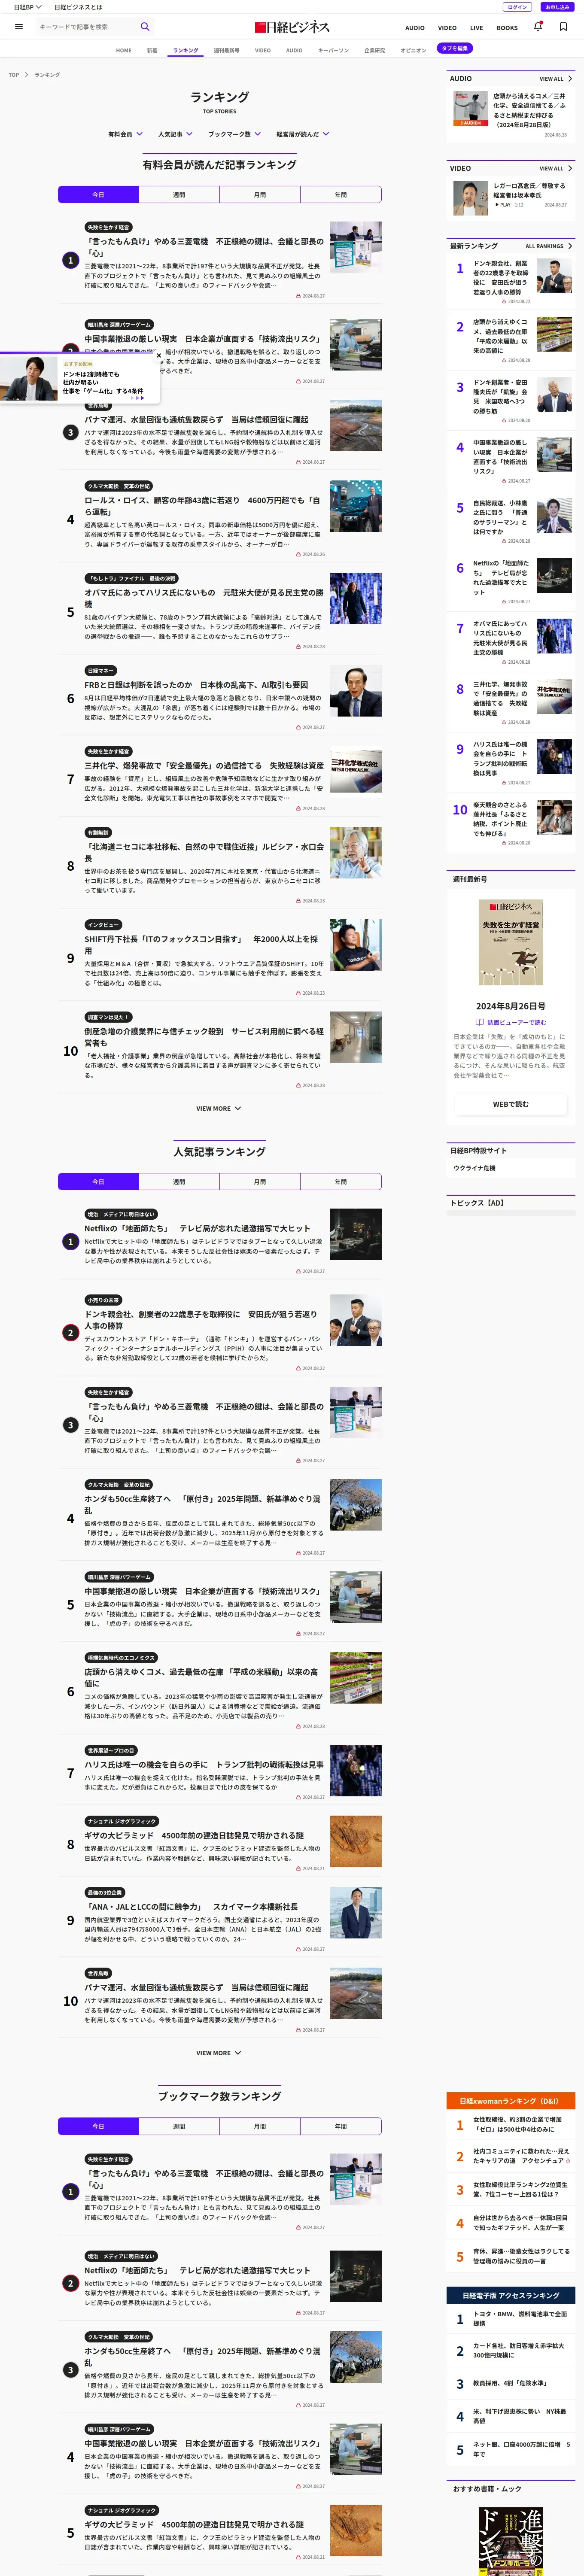The height and width of the screenshot is (2576, 584).
Task: Open SHIFT丹下社長 article thumbnail
Action: 355,946
